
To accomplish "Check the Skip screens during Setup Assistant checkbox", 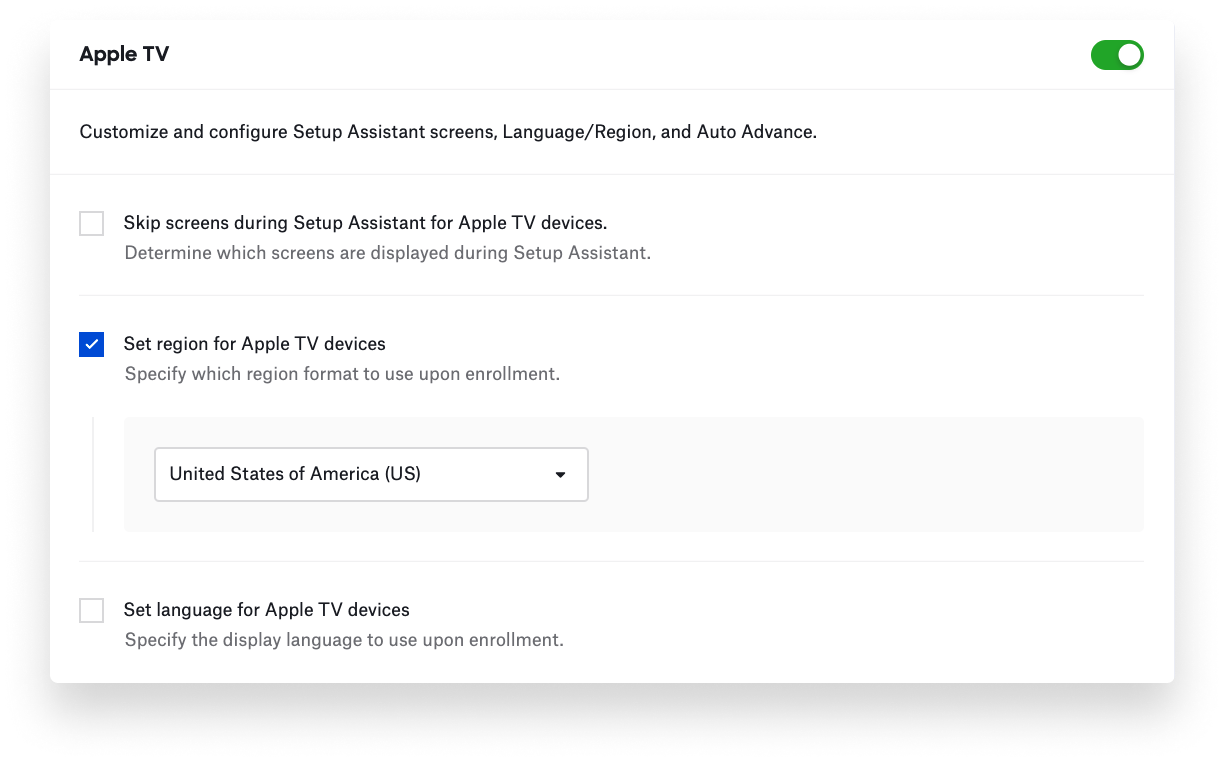I will coord(92,223).
